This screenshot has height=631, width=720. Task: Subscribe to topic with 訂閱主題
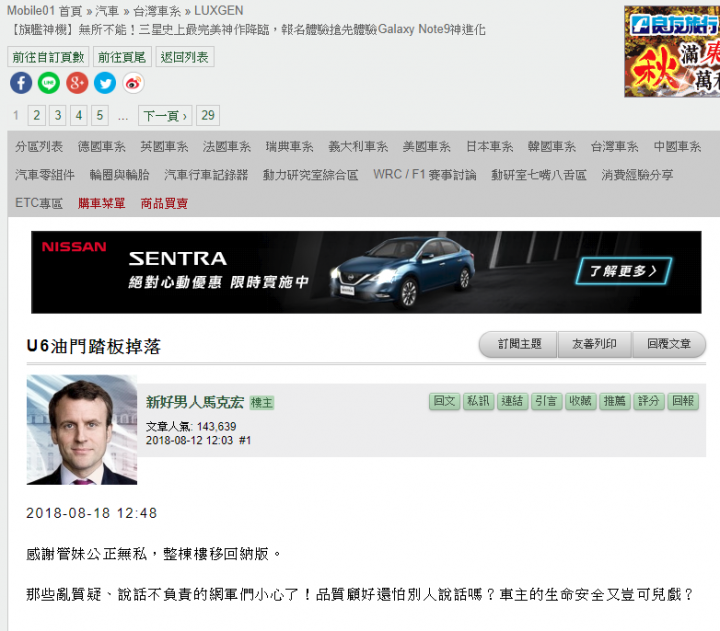pos(519,344)
